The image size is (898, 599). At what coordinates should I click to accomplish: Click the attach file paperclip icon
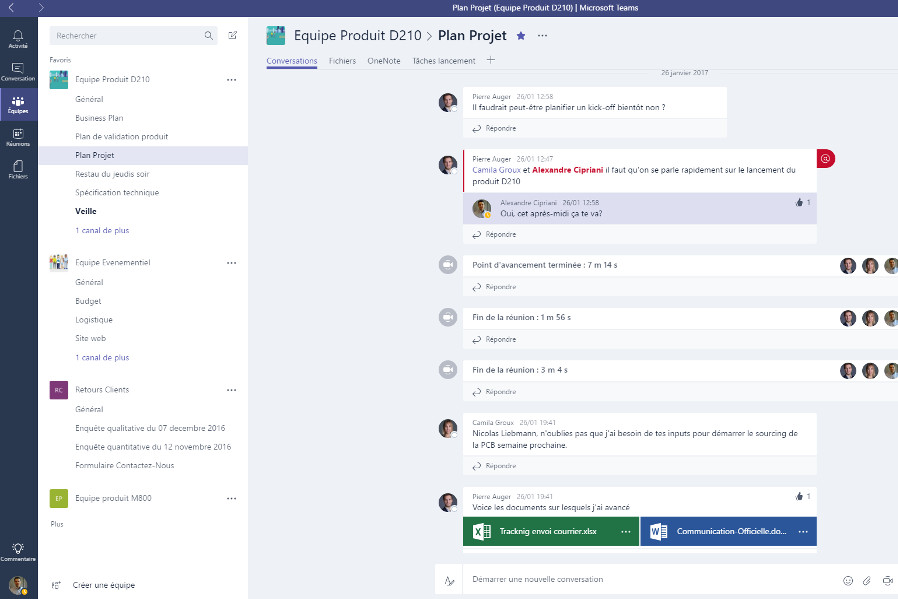coord(867,581)
